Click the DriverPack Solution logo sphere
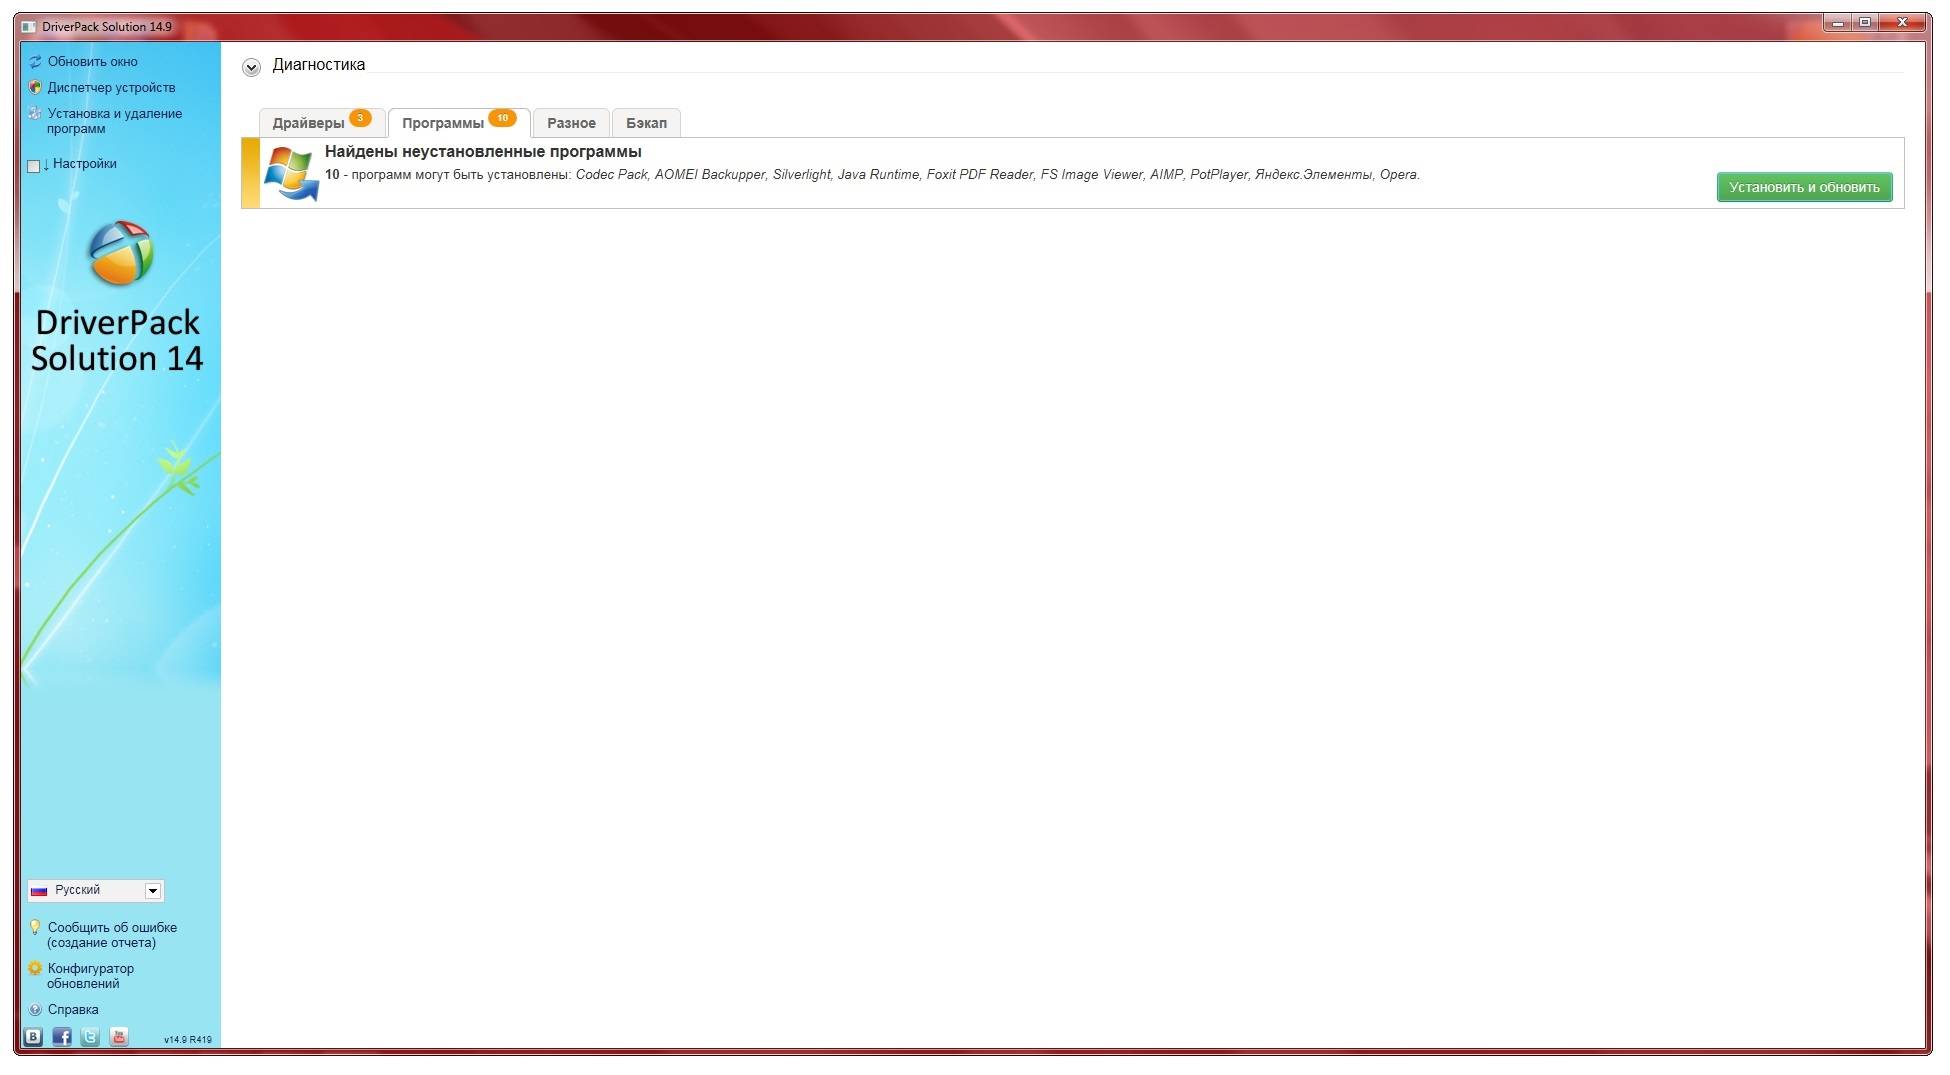 121,253
